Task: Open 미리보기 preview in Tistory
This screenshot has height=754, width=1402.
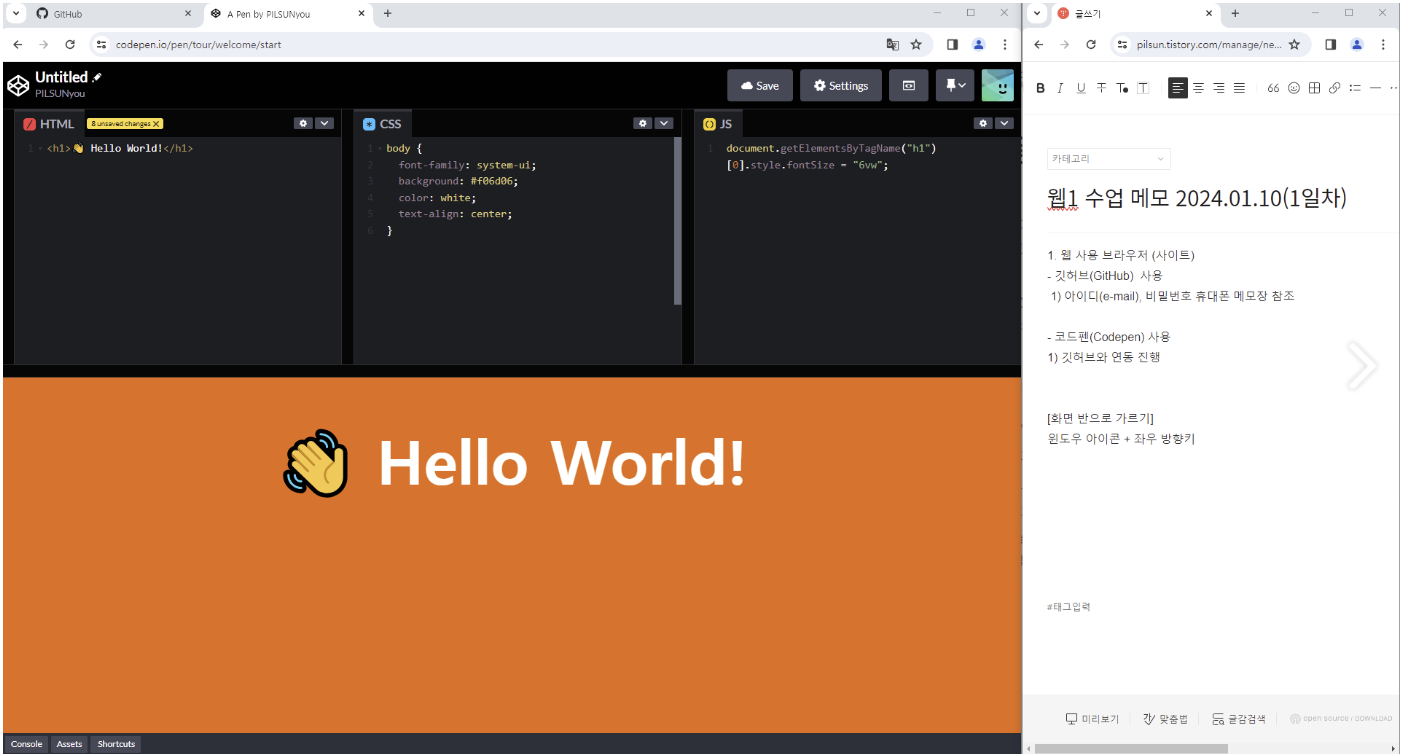Action: coord(1092,719)
